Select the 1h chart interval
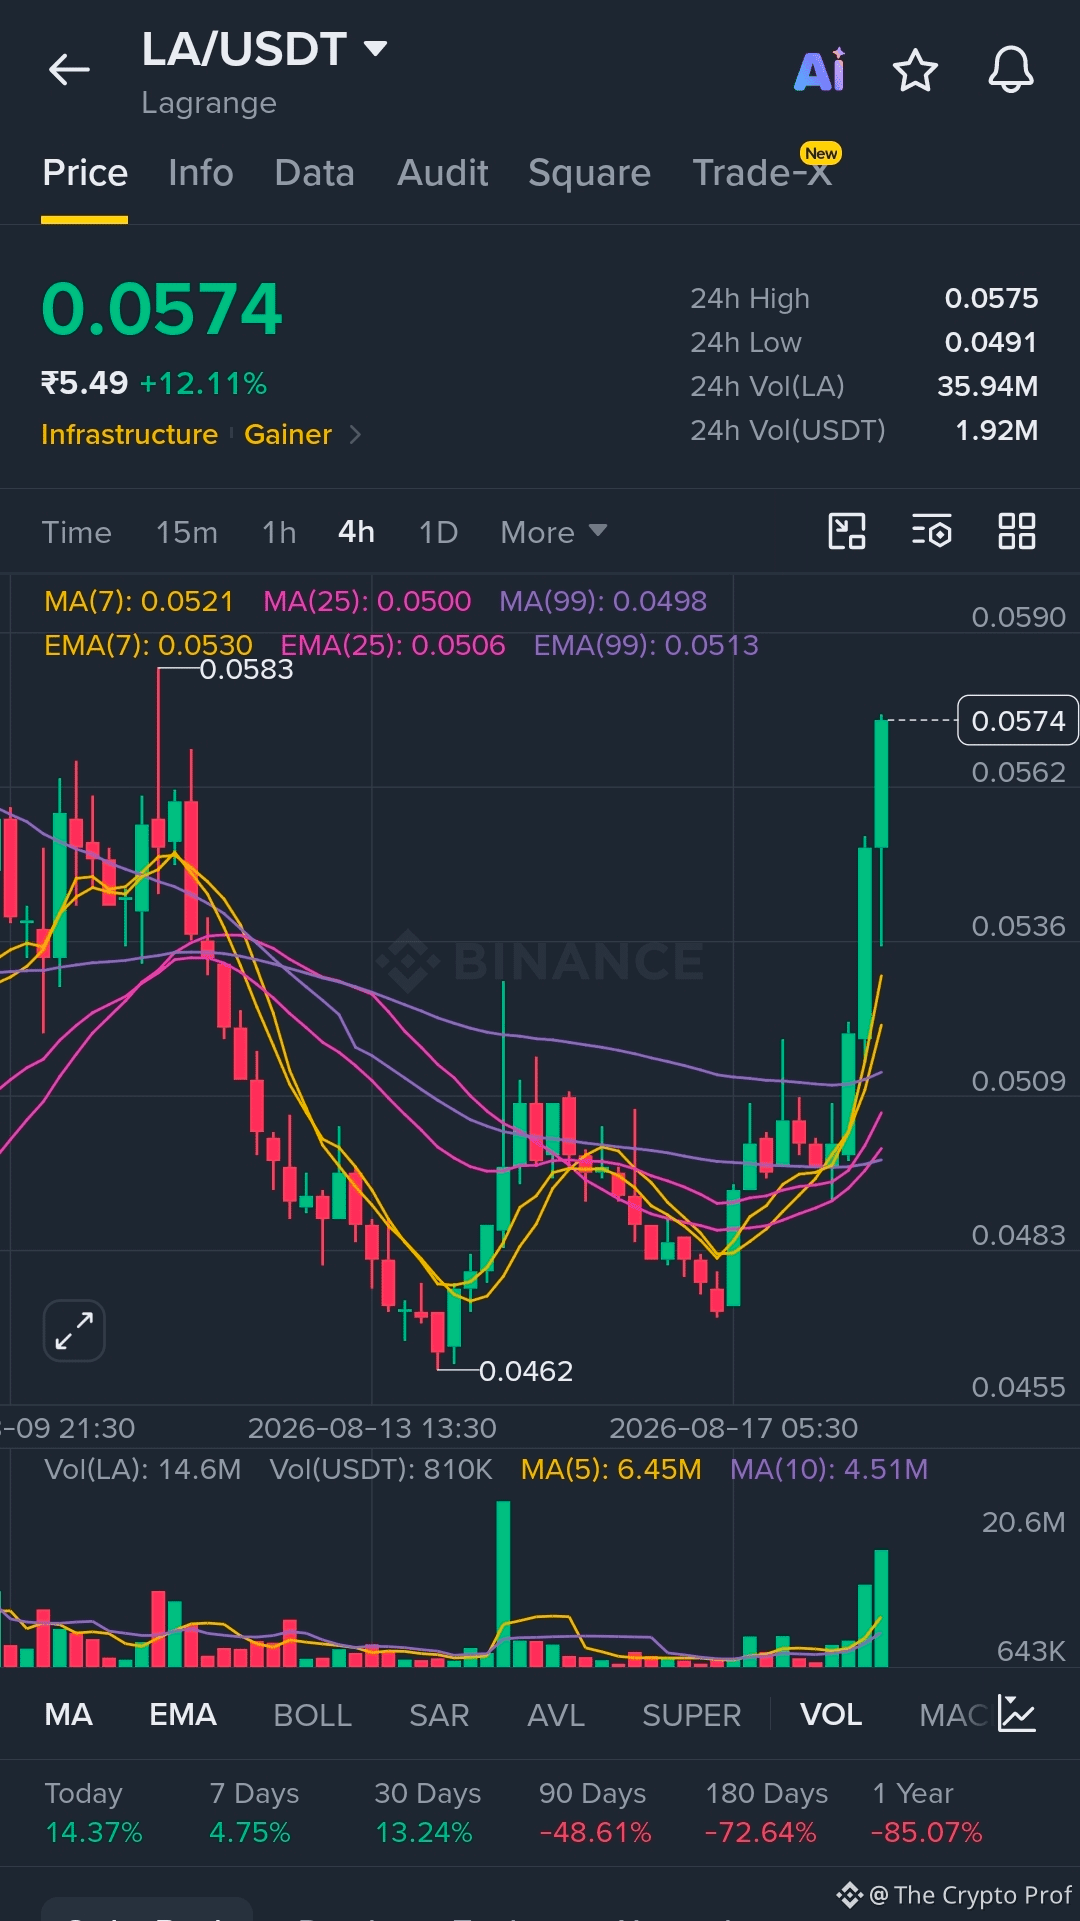 (279, 532)
